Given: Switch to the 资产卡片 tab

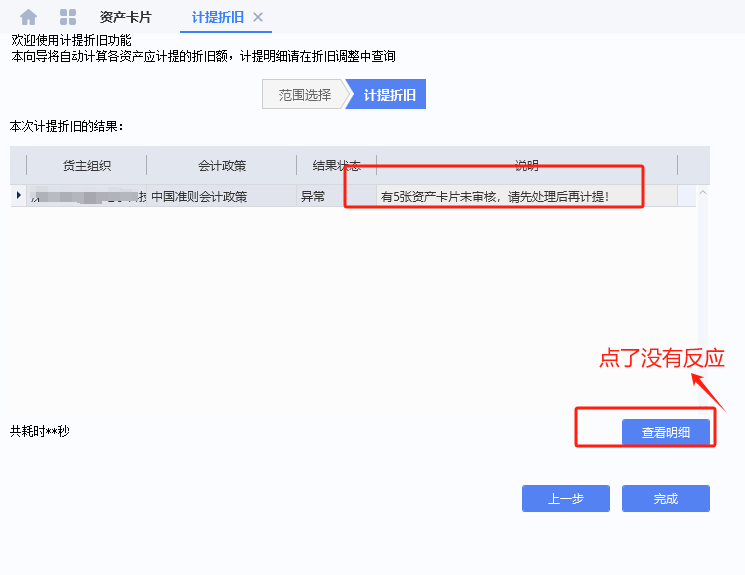Looking at the screenshot, I should [125, 18].
